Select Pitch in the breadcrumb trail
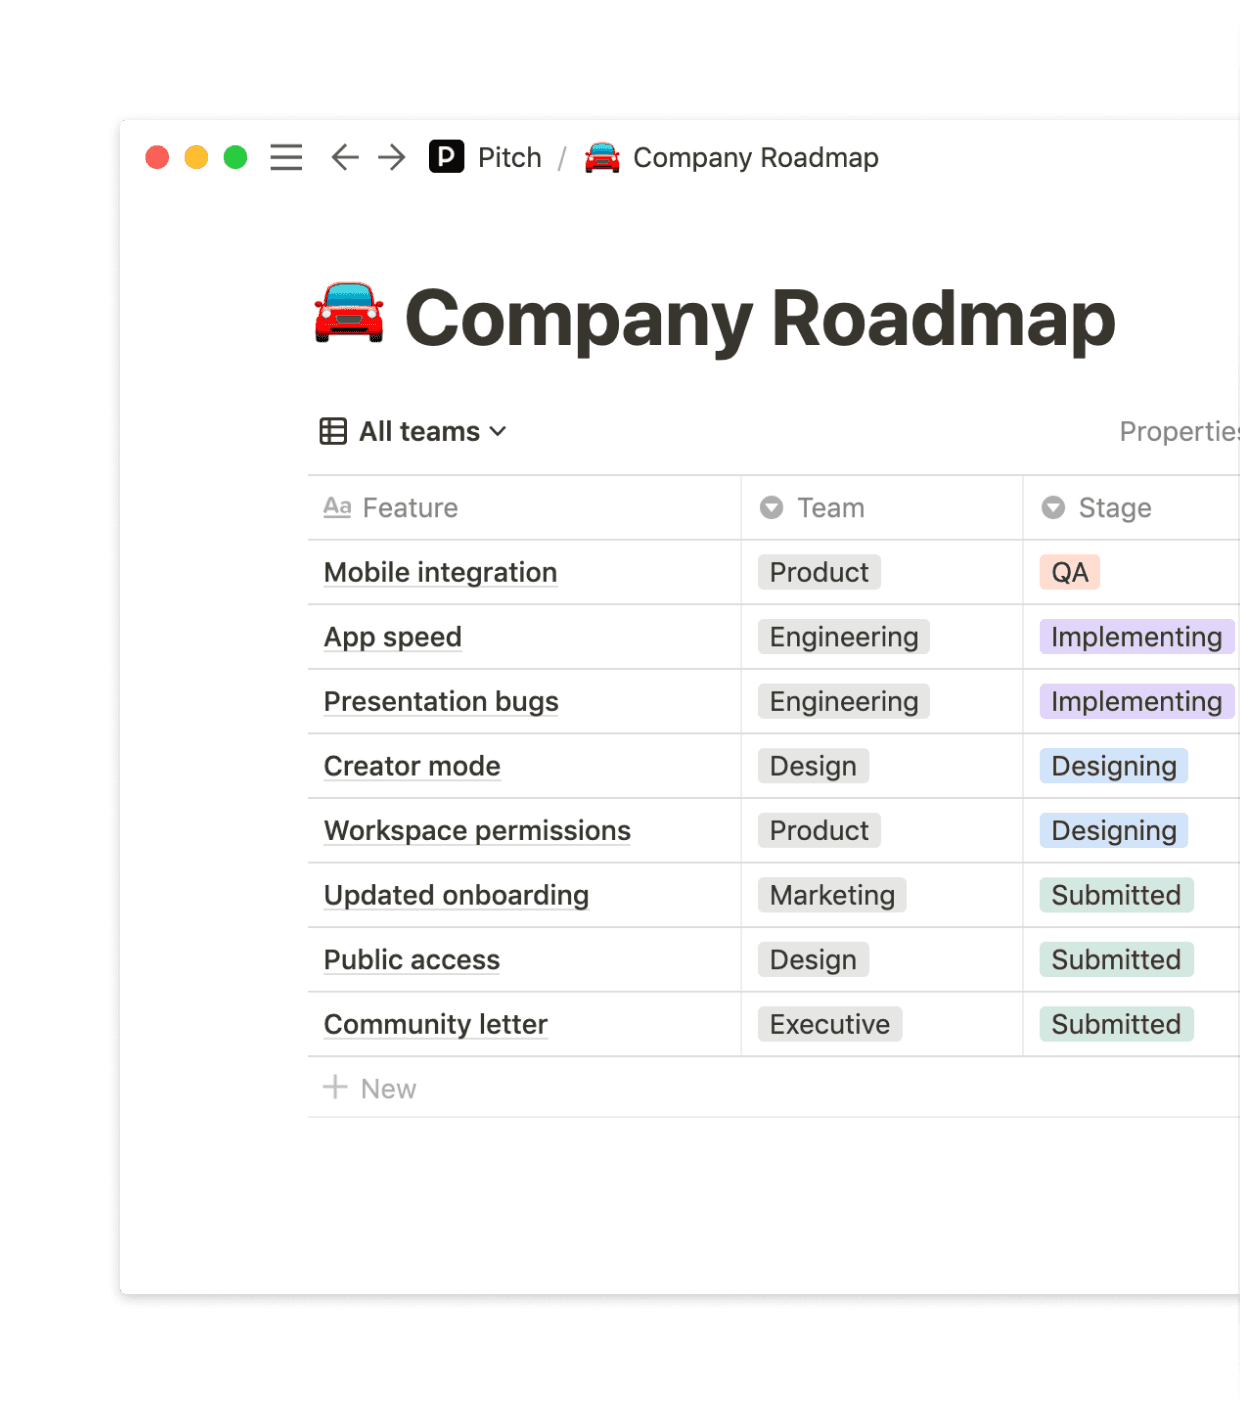This screenshot has height=1414, width=1240. click(x=510, y=157)
